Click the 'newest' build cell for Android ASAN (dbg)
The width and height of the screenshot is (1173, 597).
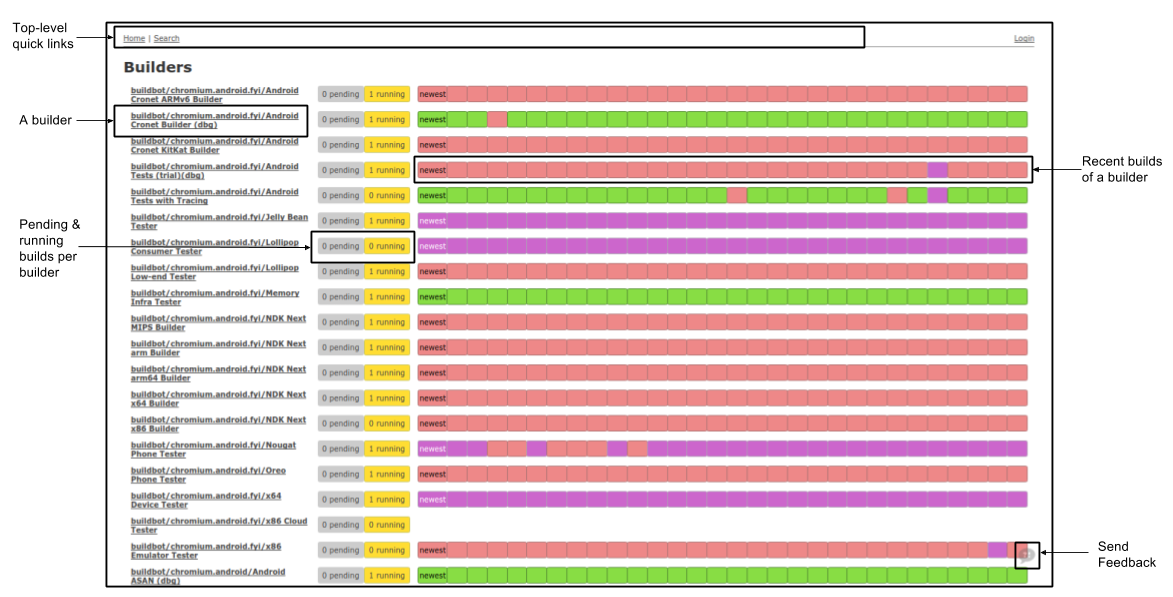coord(432,576)
